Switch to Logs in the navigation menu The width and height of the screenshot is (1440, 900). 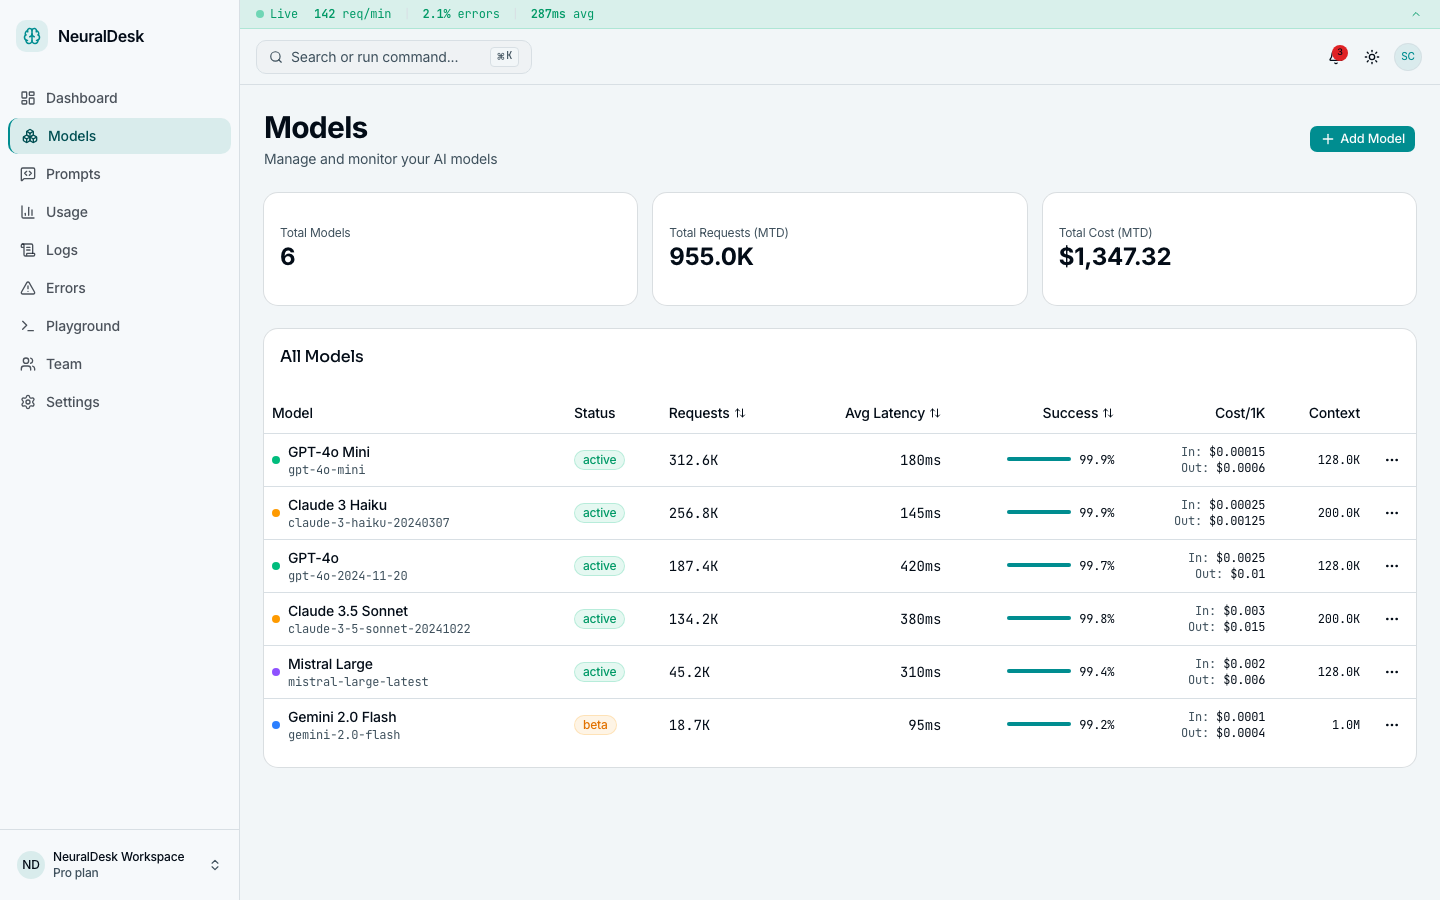[x=62, y=250]
